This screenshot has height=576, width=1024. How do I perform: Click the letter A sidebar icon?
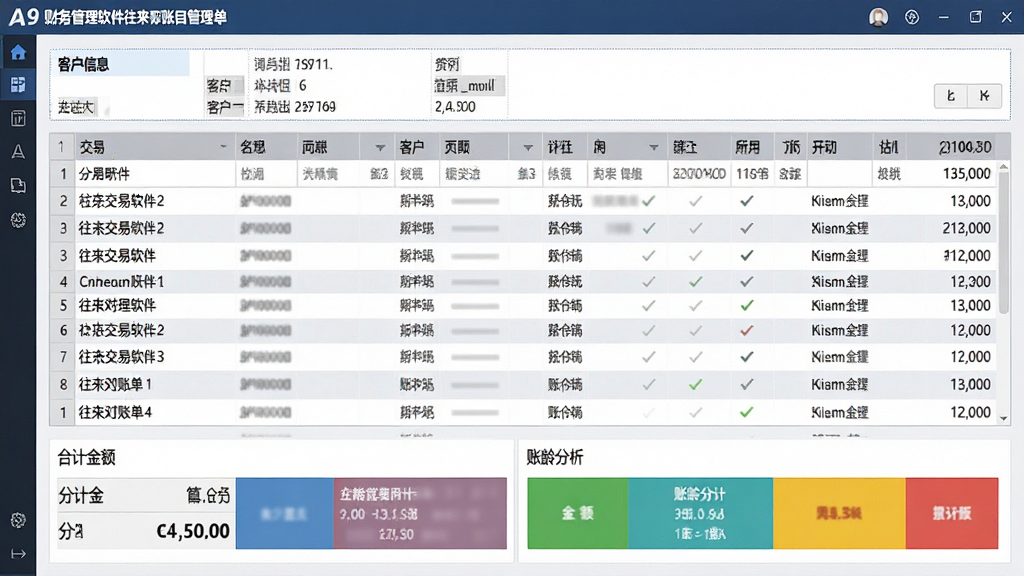(18, 152)
